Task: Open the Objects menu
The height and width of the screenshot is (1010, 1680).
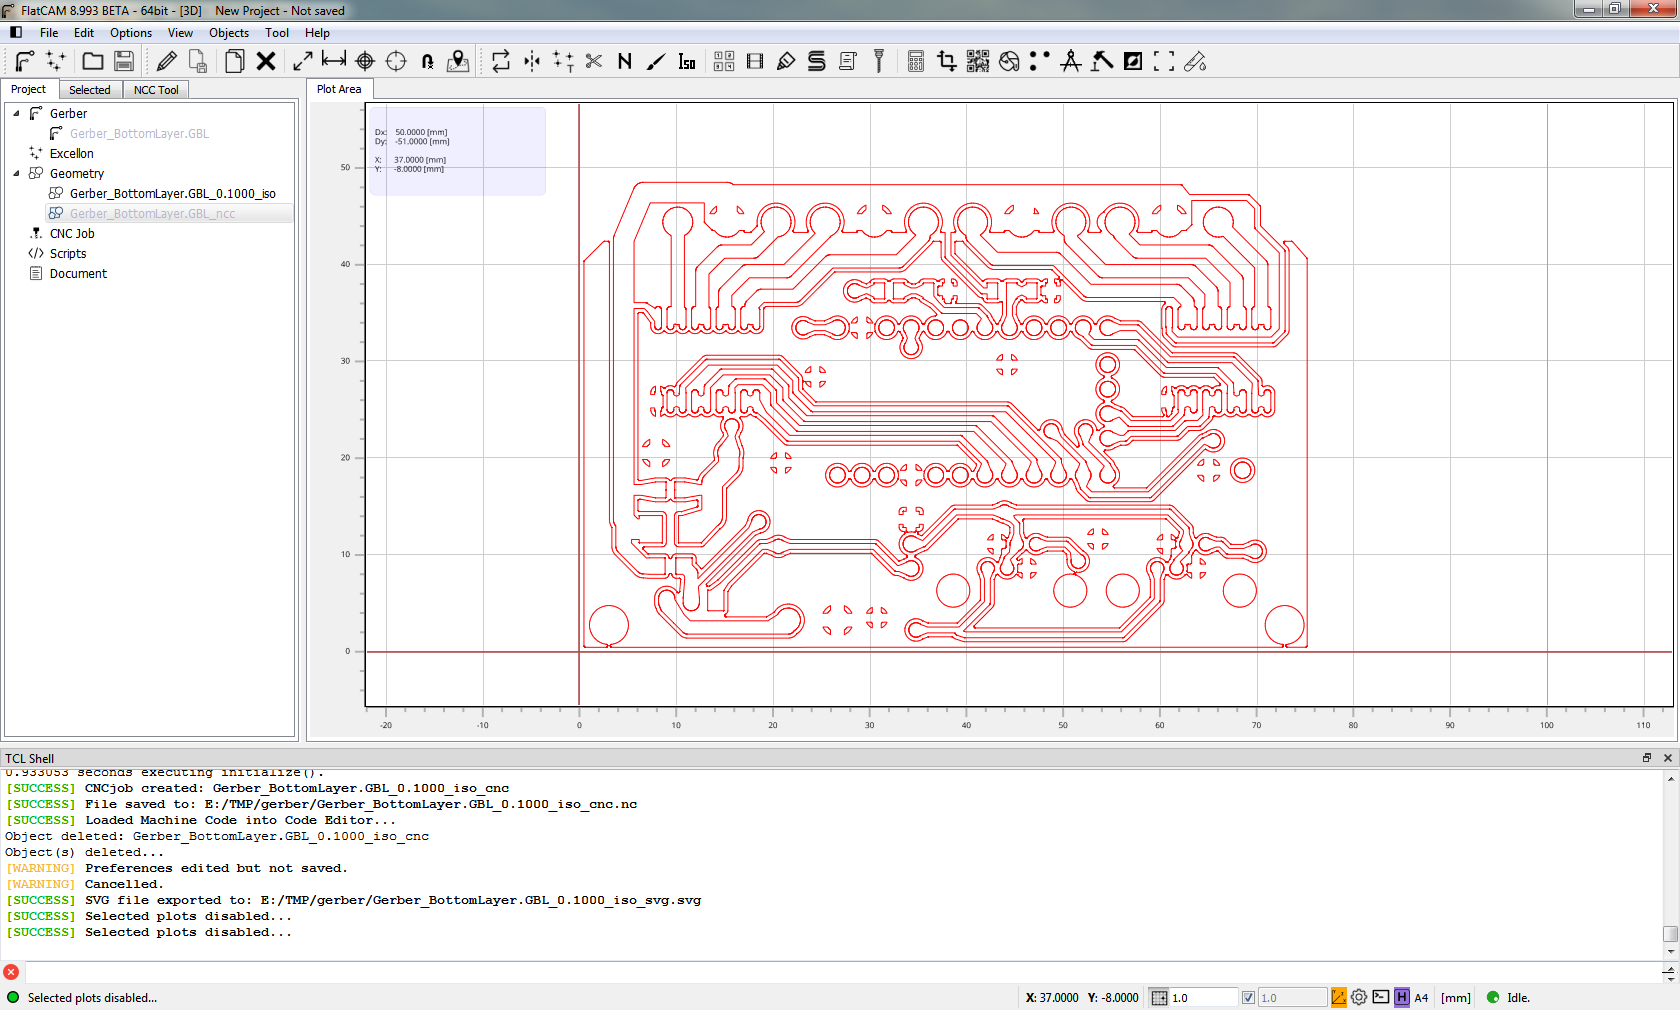Action: click(229, 33)
